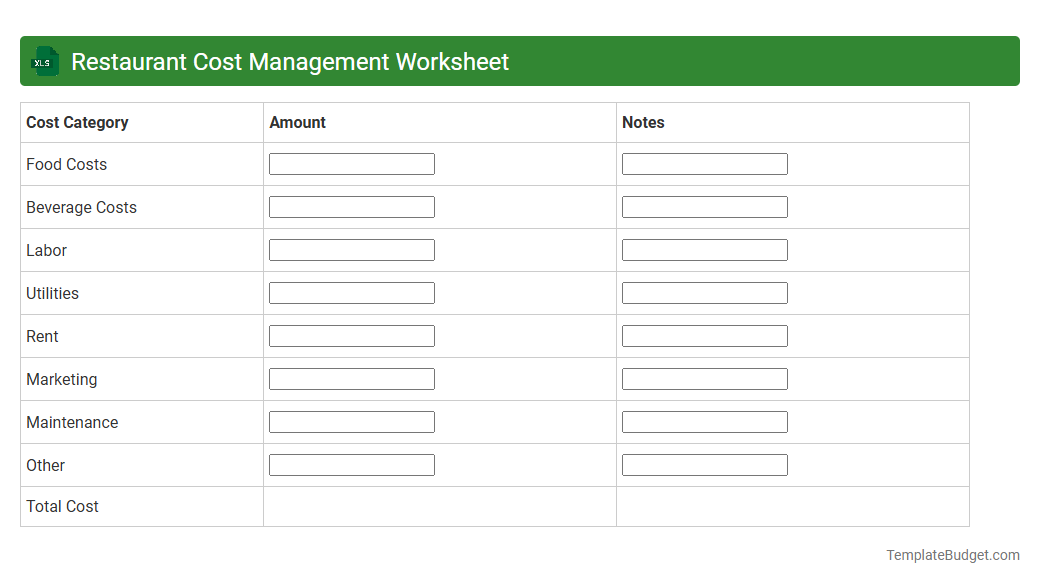Click the Notes input for Utilities
Screen dimensions: 1040x584
704,292
